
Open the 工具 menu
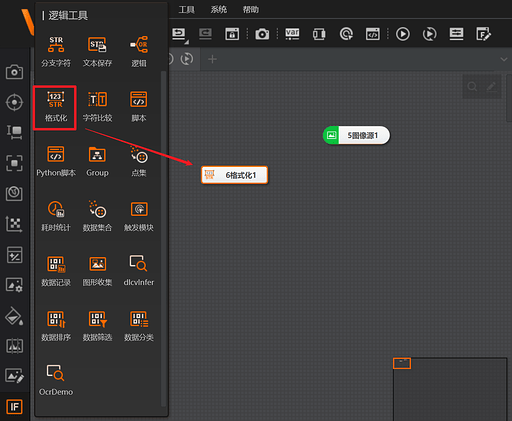(x=186, y=9)
